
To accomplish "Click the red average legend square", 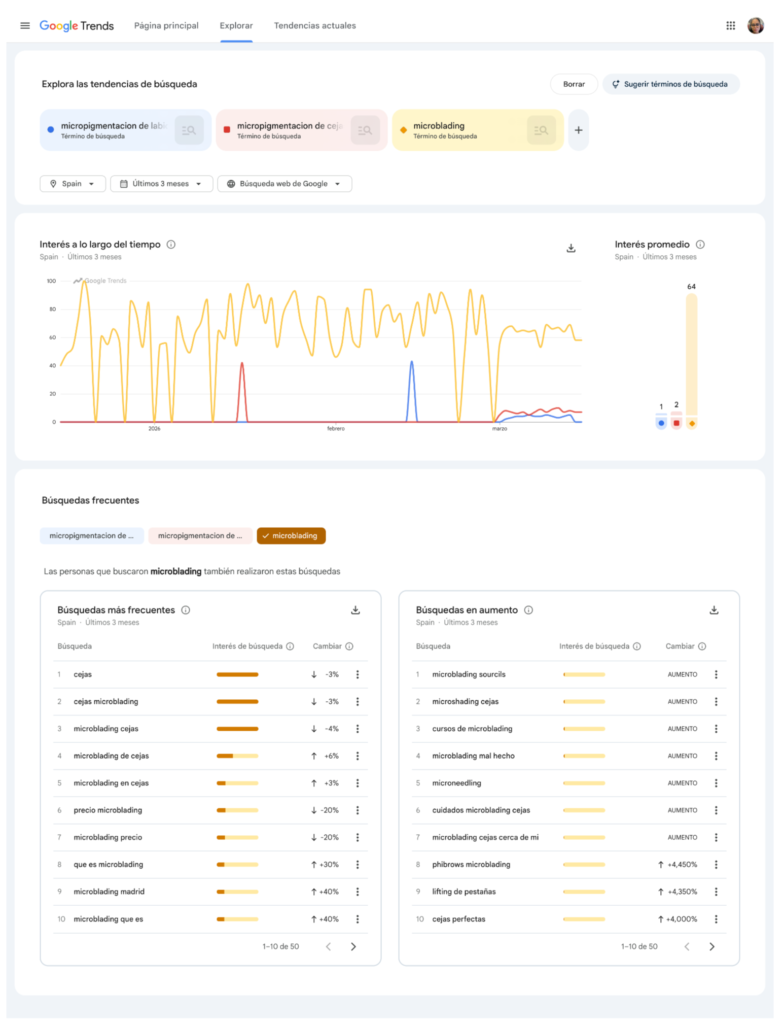I will [676, 423].
